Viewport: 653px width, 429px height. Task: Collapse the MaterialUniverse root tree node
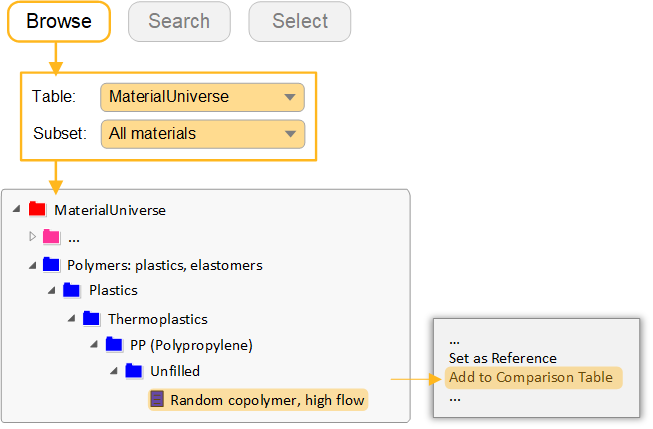(18, 209)
